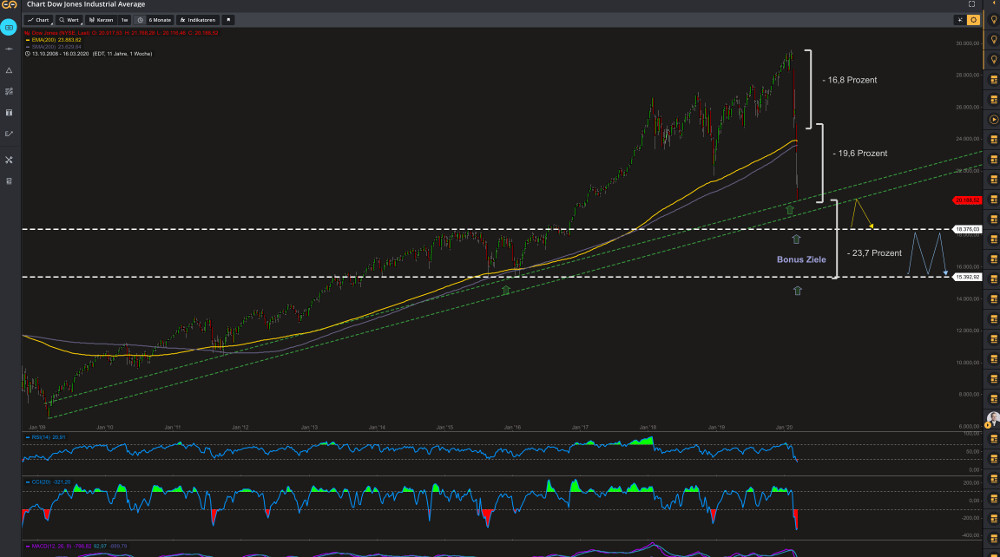
Task: Click the Dow Jones OHLC legend line
Action: (x=121, y=33)
